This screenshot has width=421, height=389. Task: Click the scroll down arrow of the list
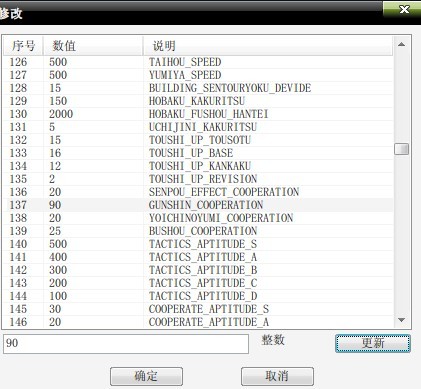401,320
